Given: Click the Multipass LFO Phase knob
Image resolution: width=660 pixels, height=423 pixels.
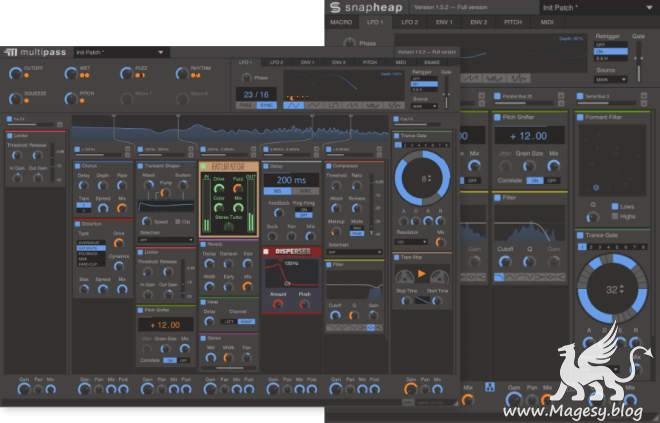Looking at the screenshot, I should [246, 78].
